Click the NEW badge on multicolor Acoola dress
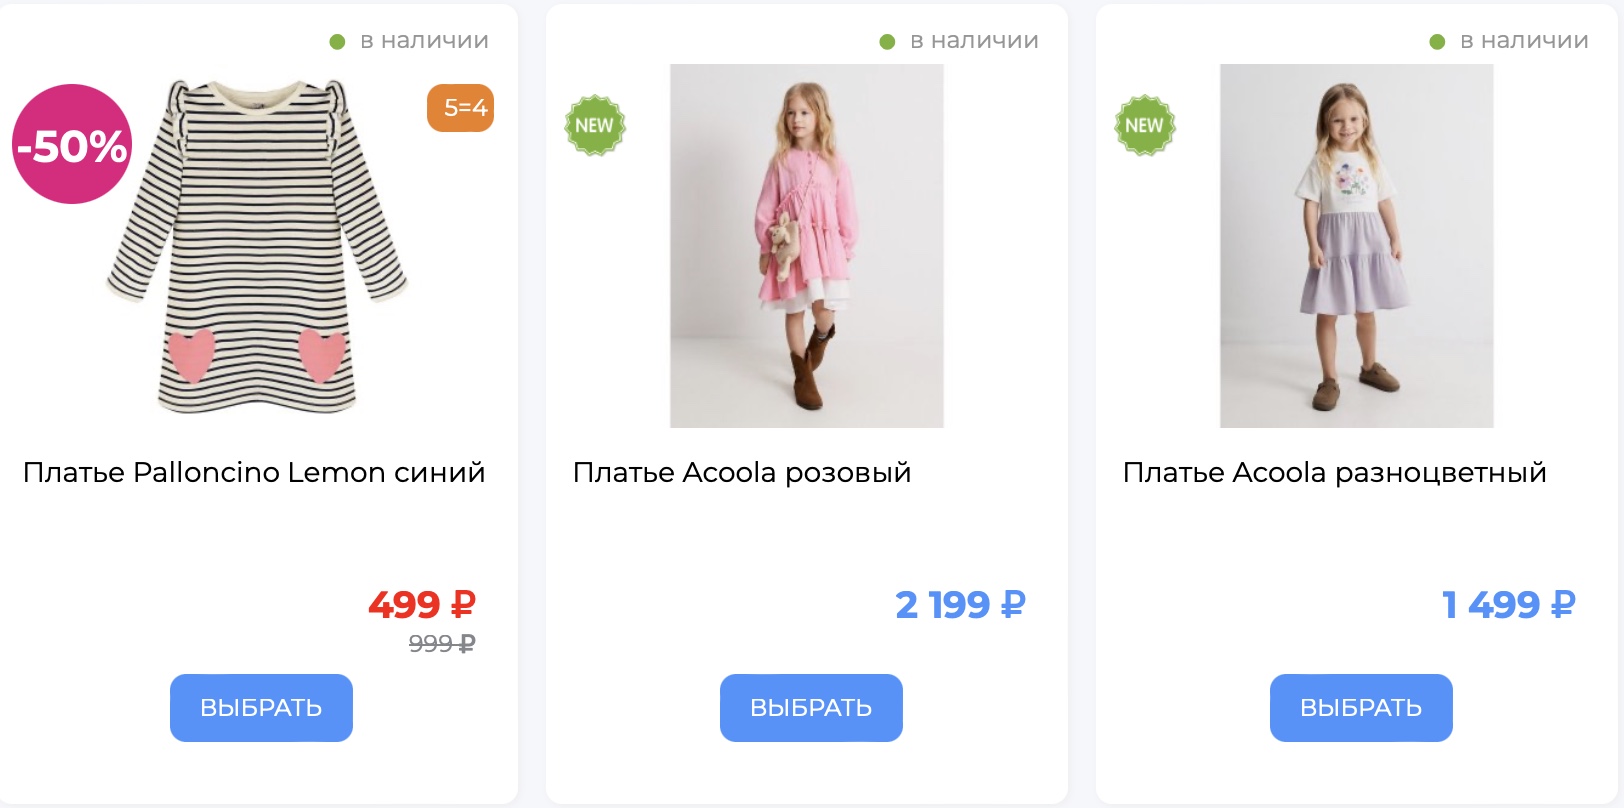 point(1145,125)
